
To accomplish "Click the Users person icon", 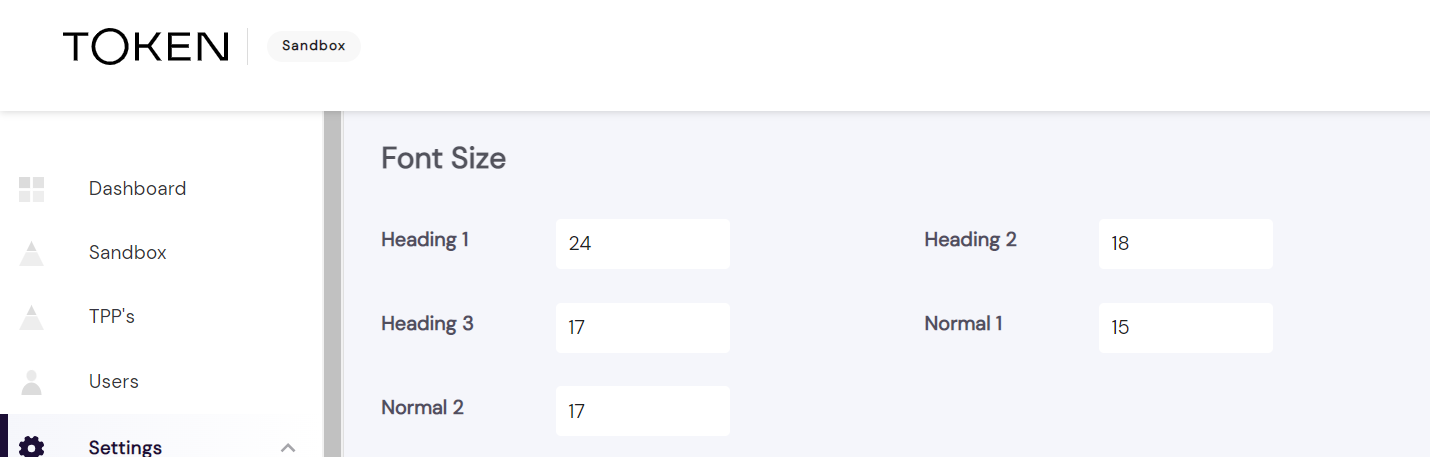I will pos(32,382).
